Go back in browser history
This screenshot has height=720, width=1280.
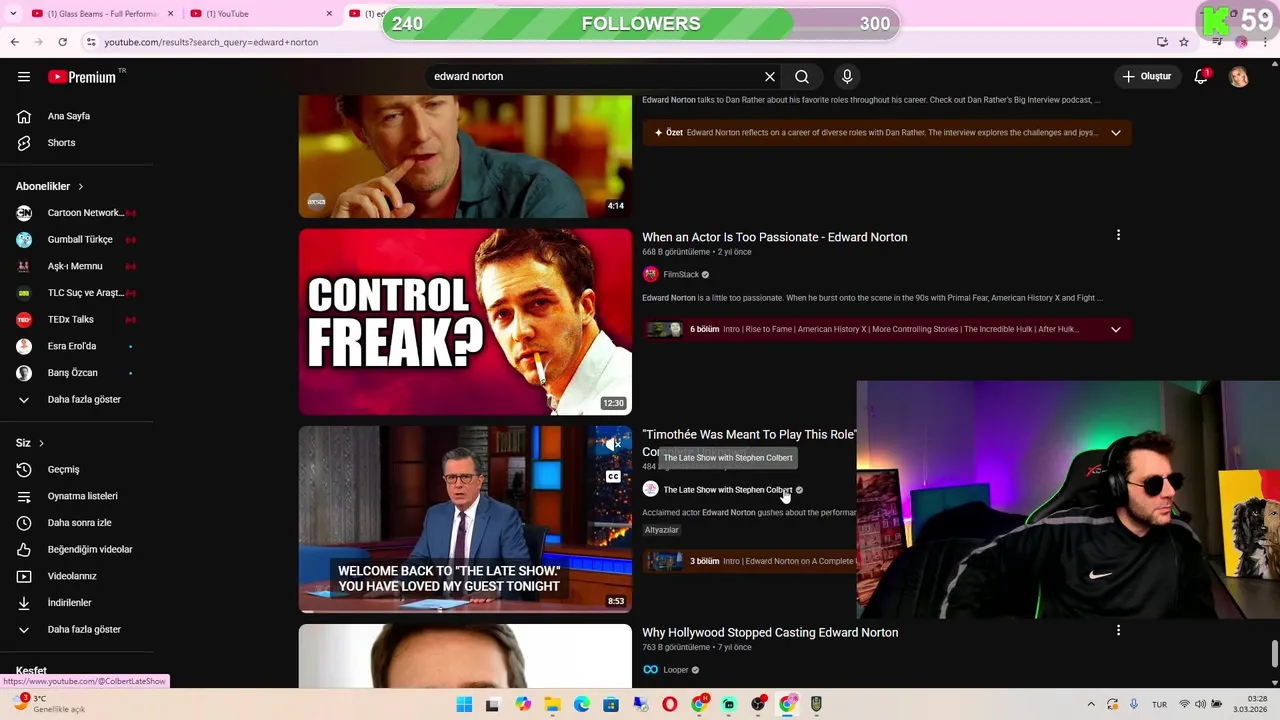[14, 42]
